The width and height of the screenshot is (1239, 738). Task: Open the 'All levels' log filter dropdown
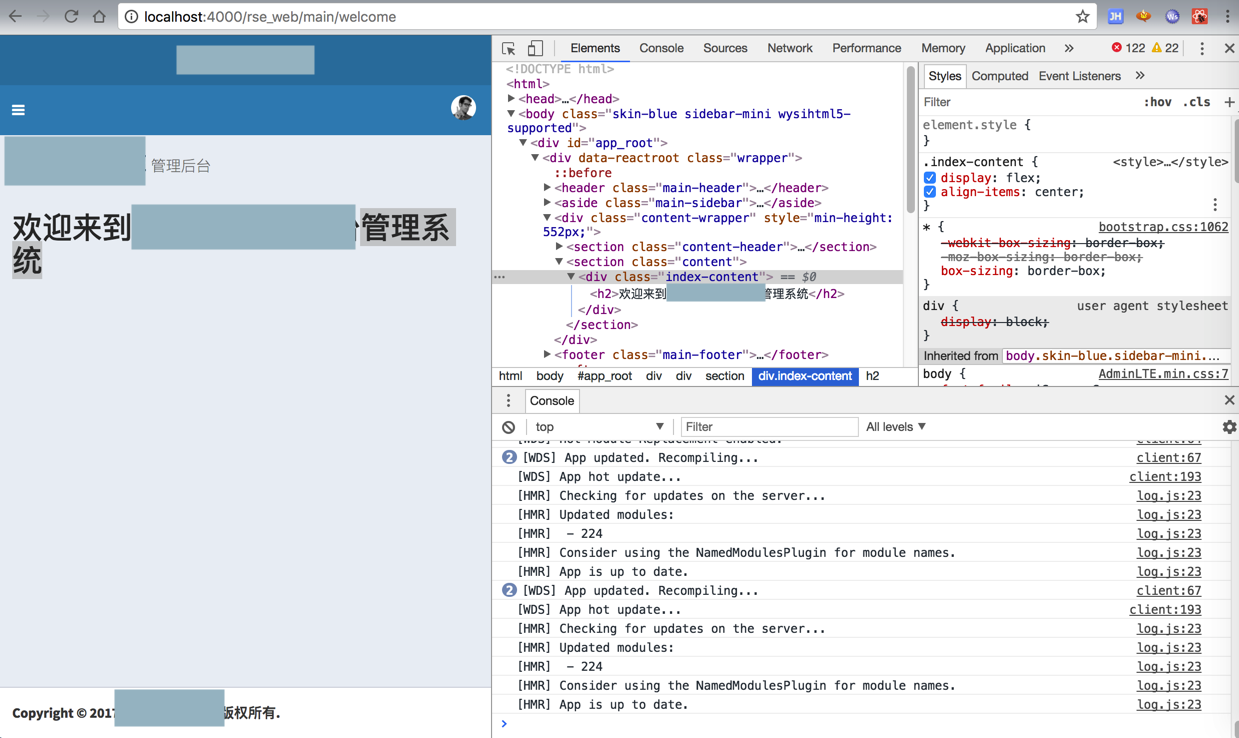coord(896,427)
